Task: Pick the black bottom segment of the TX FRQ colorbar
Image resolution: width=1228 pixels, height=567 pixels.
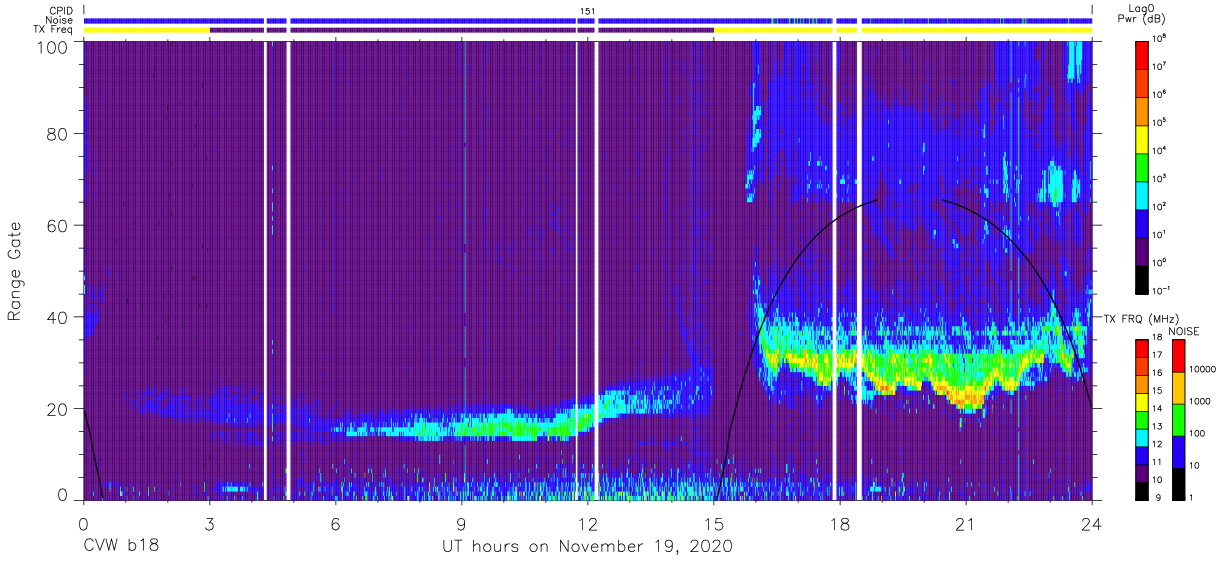Action: tap(1143, 491)
